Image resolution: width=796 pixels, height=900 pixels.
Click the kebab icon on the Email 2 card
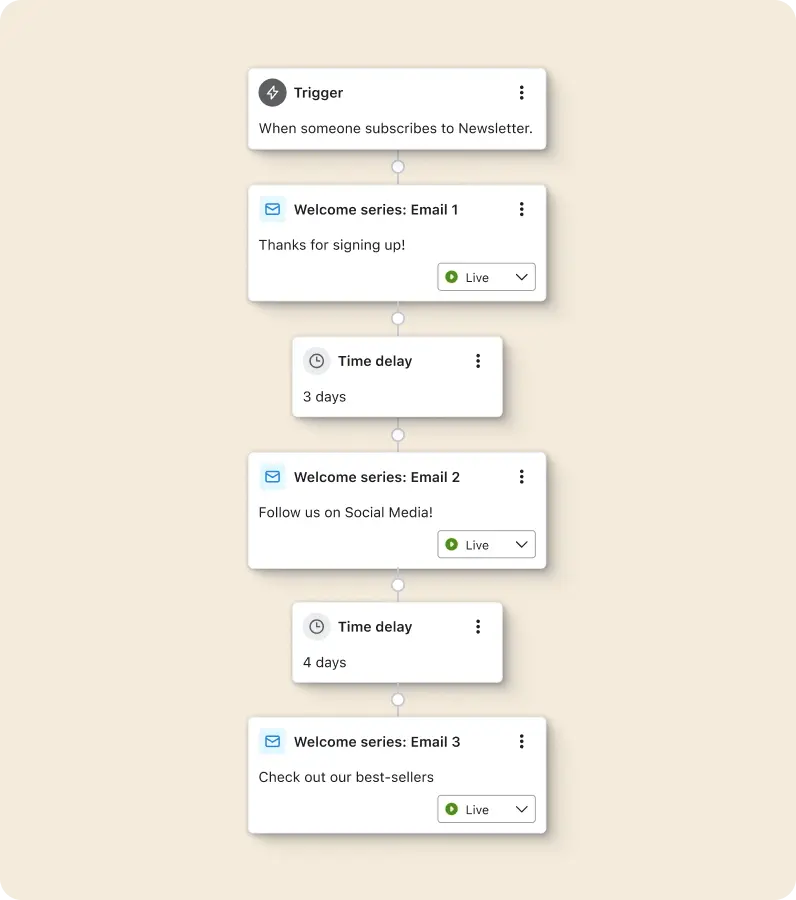[521, 477]
